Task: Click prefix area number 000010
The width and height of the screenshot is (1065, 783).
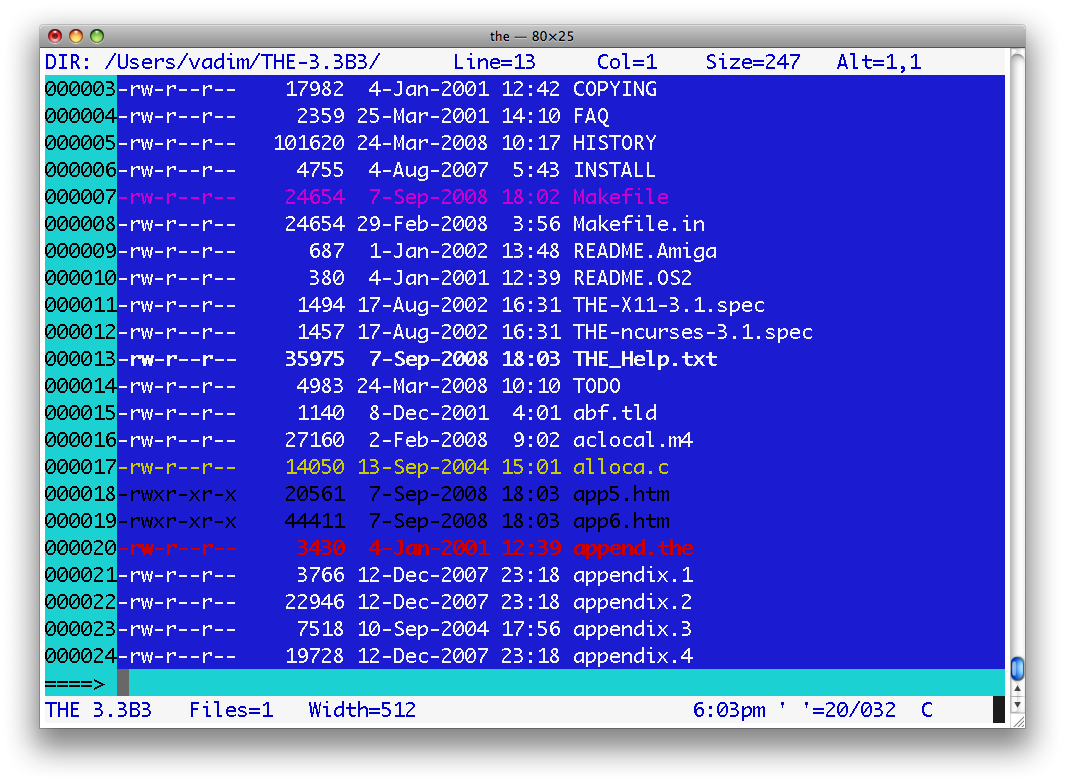Action: pos(80,278)
